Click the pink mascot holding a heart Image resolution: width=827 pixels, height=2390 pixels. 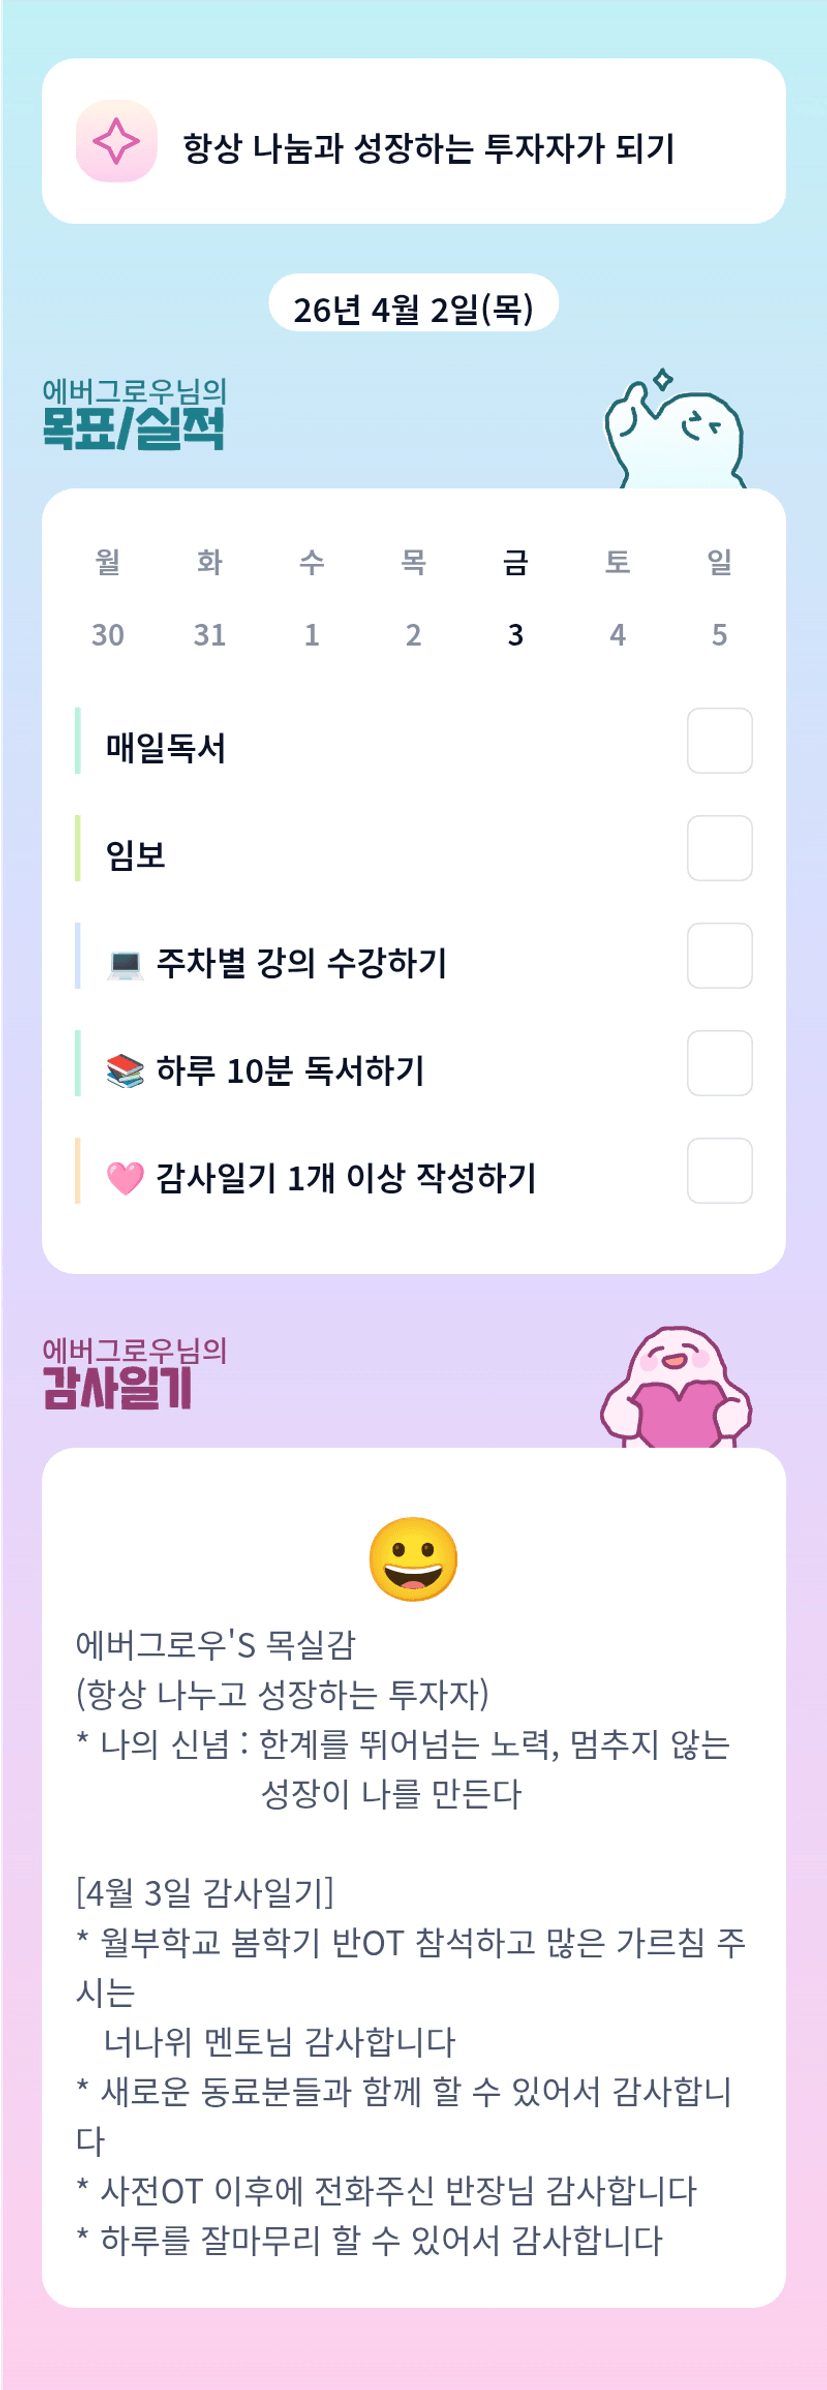[676, 1389]
